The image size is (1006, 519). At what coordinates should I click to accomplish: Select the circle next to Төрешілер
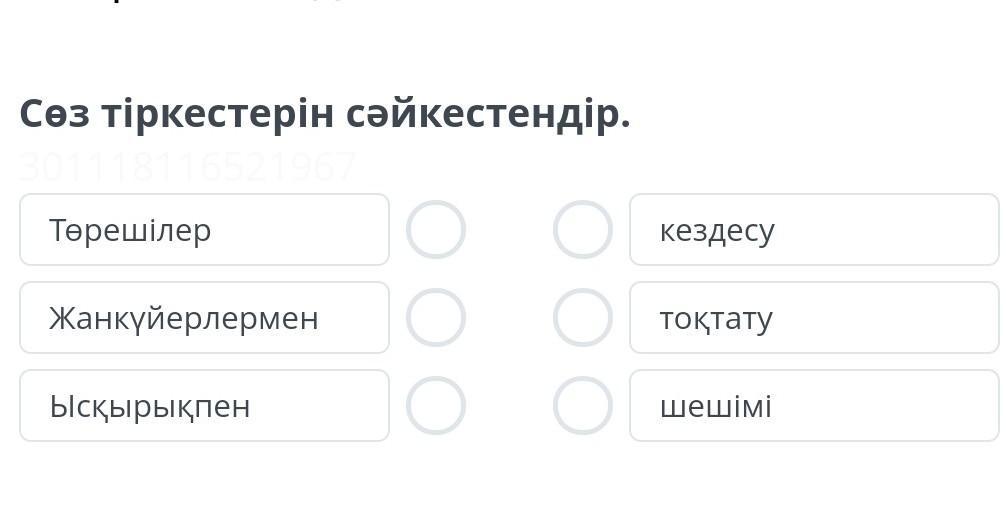tap(436, 230)
